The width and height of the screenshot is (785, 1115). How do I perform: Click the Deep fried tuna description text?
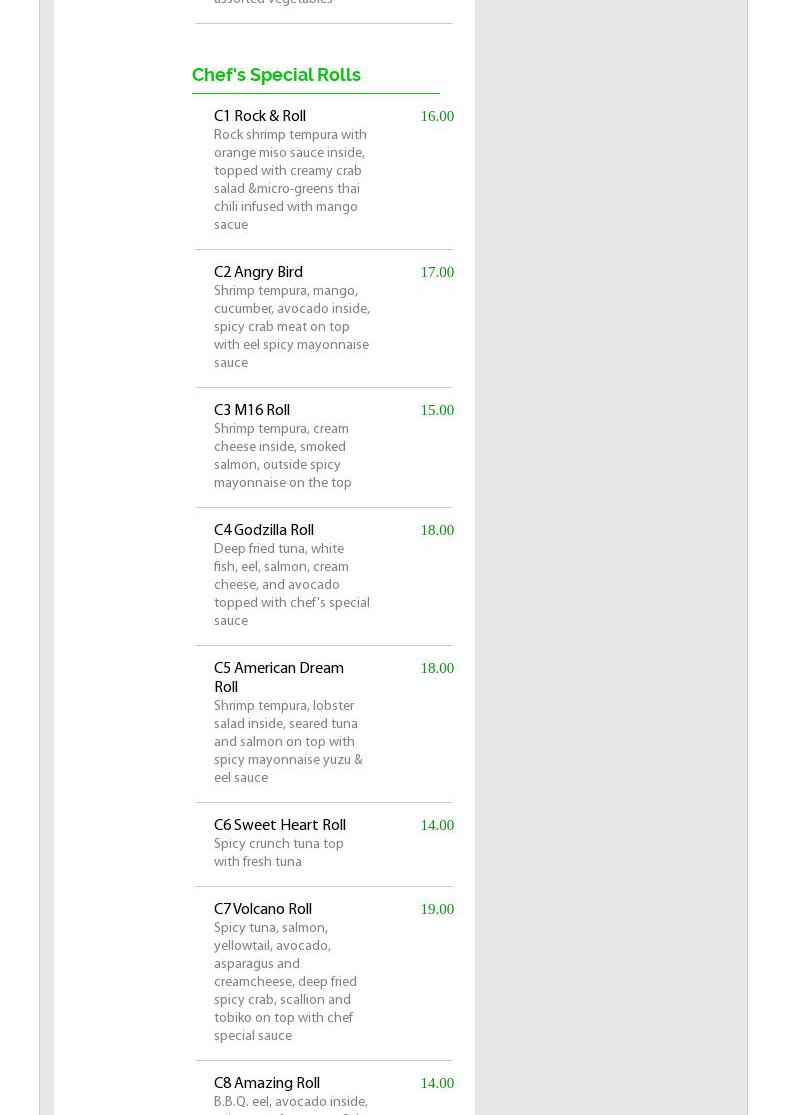291,585
